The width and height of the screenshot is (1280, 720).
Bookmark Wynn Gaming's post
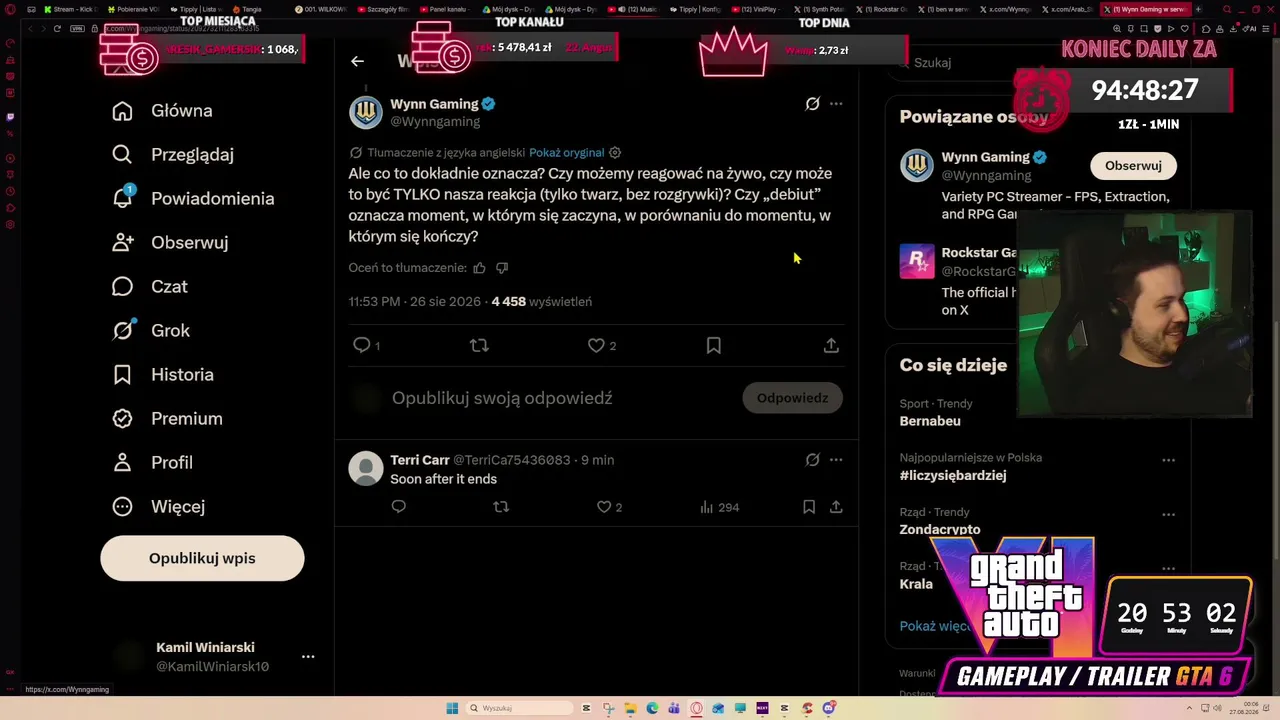(713, 345)
